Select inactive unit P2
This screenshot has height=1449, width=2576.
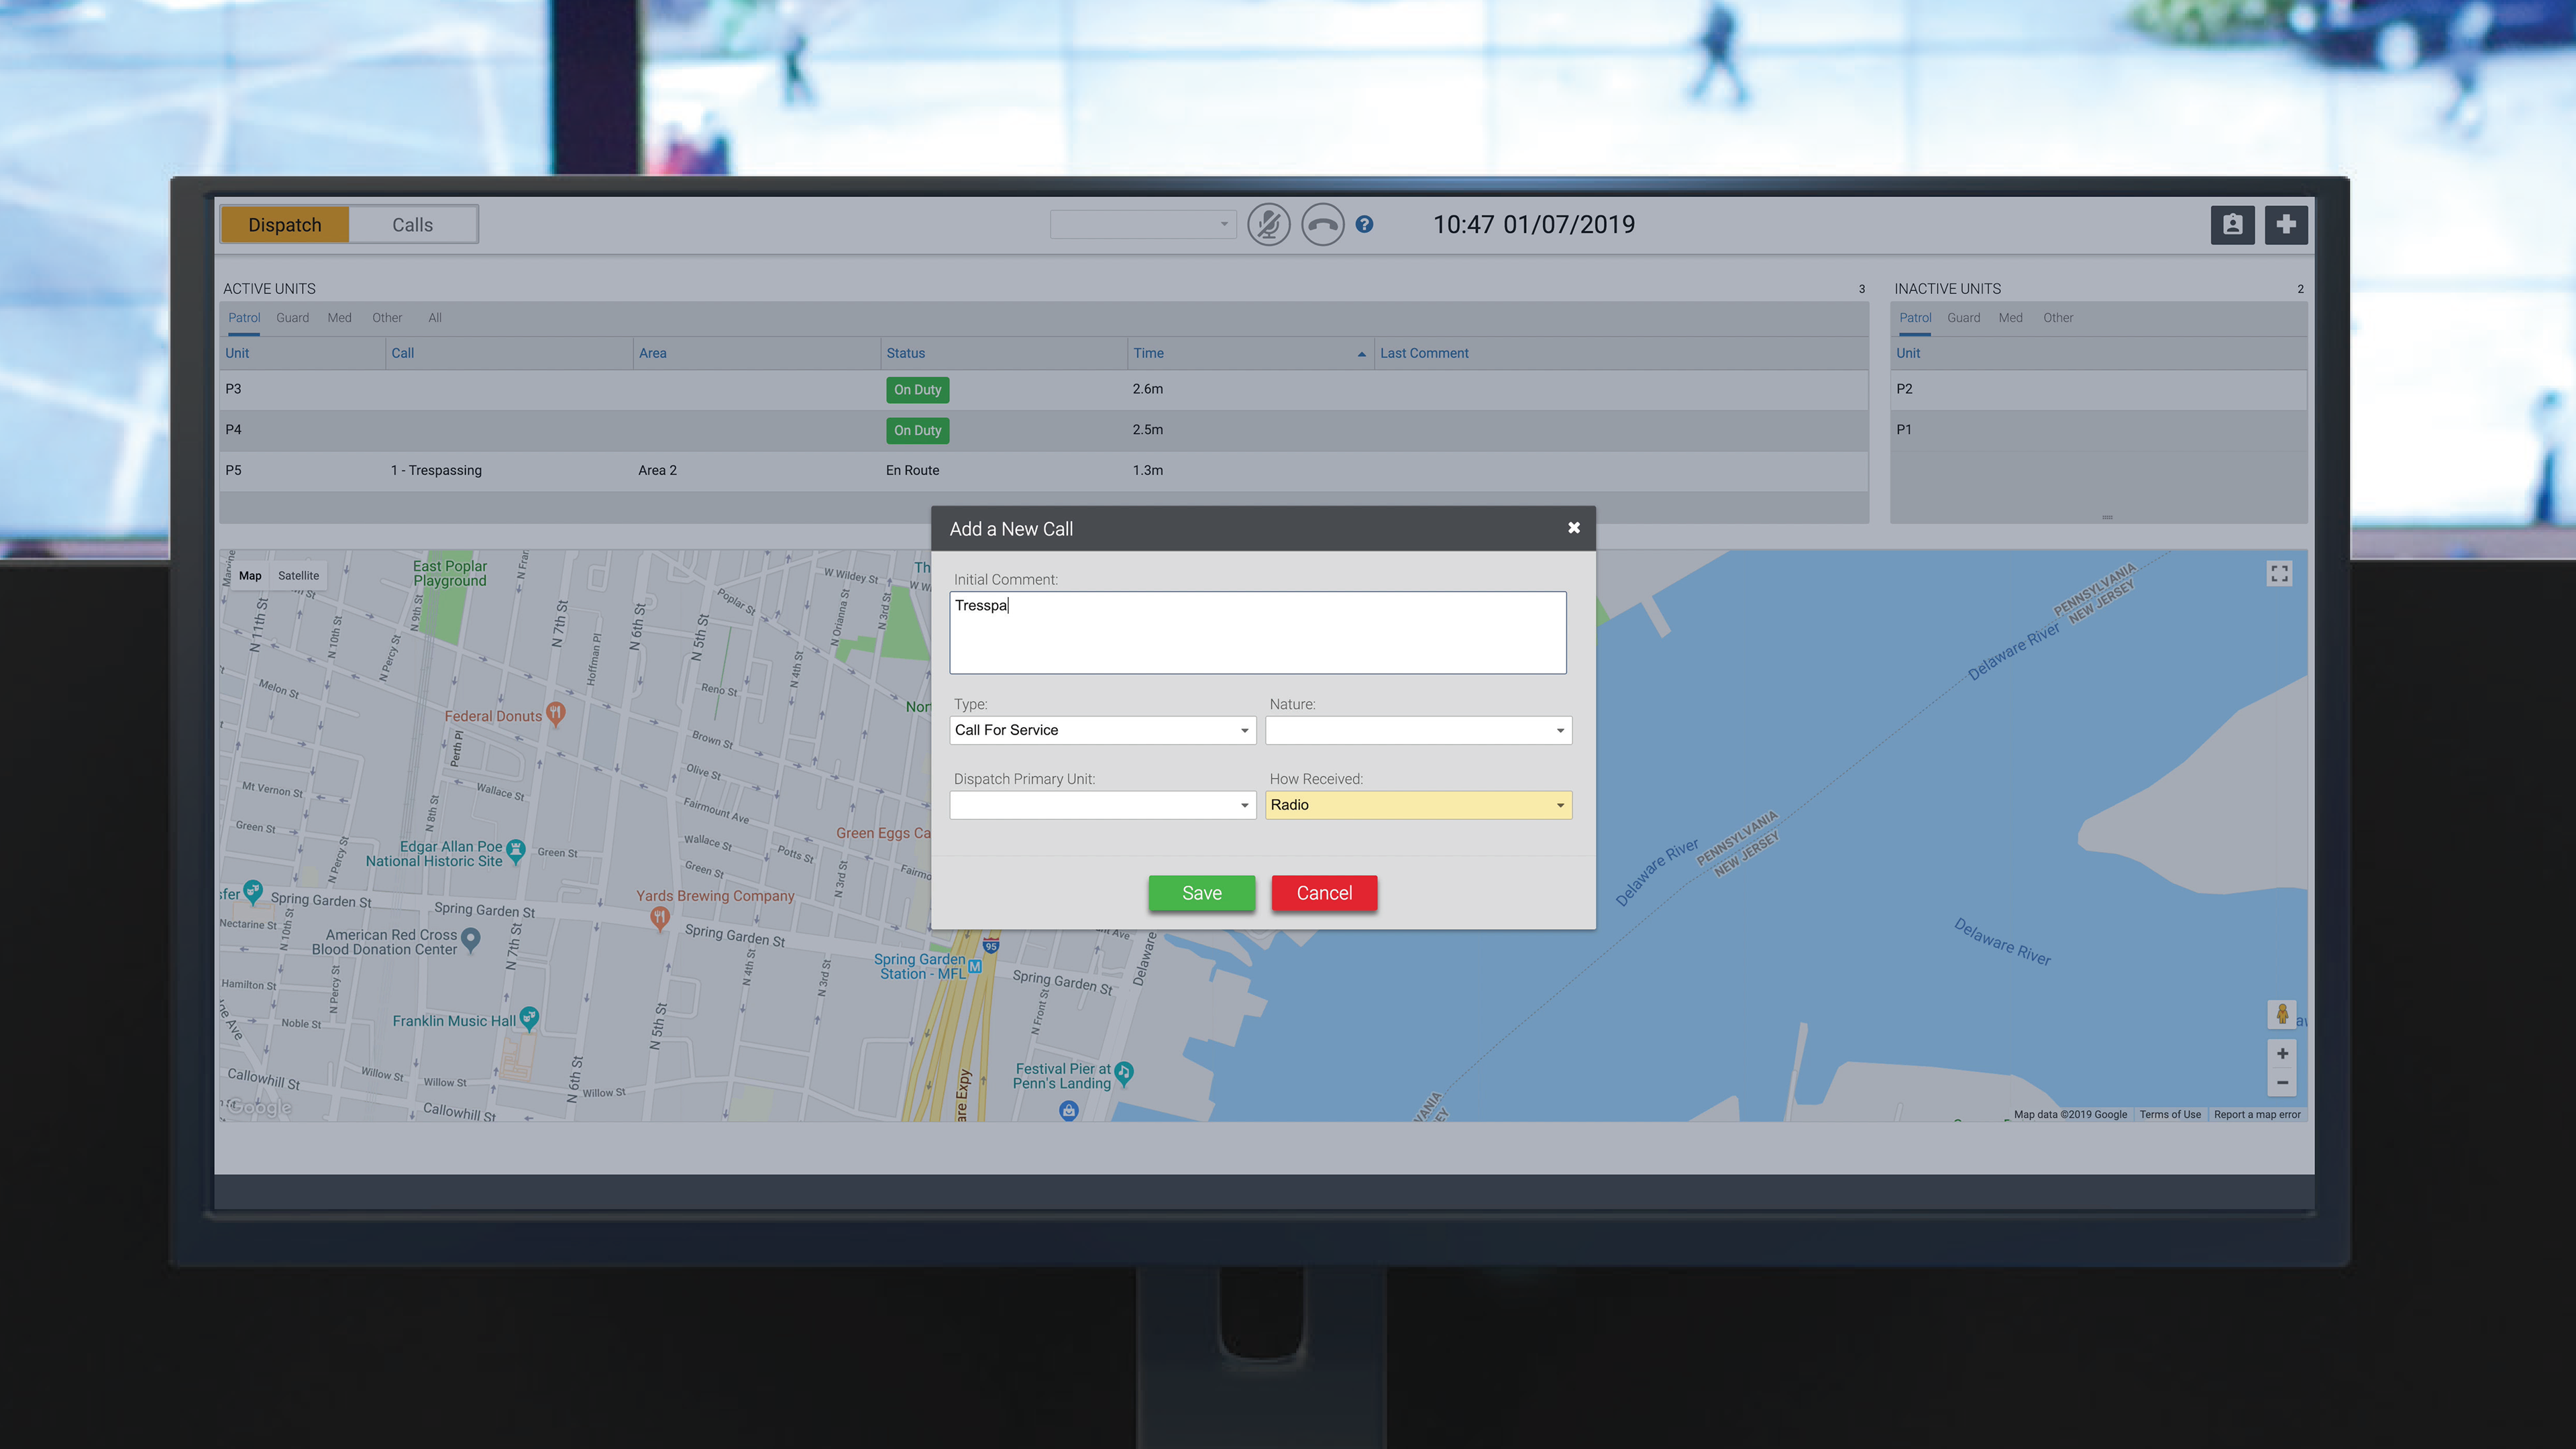[2098, 389]
